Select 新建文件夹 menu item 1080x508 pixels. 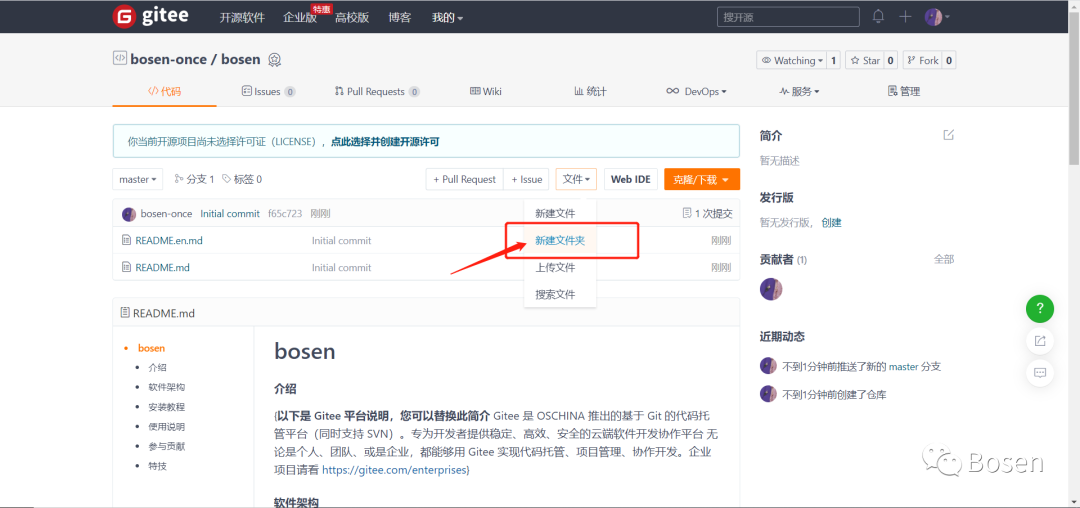click(560, 240)
